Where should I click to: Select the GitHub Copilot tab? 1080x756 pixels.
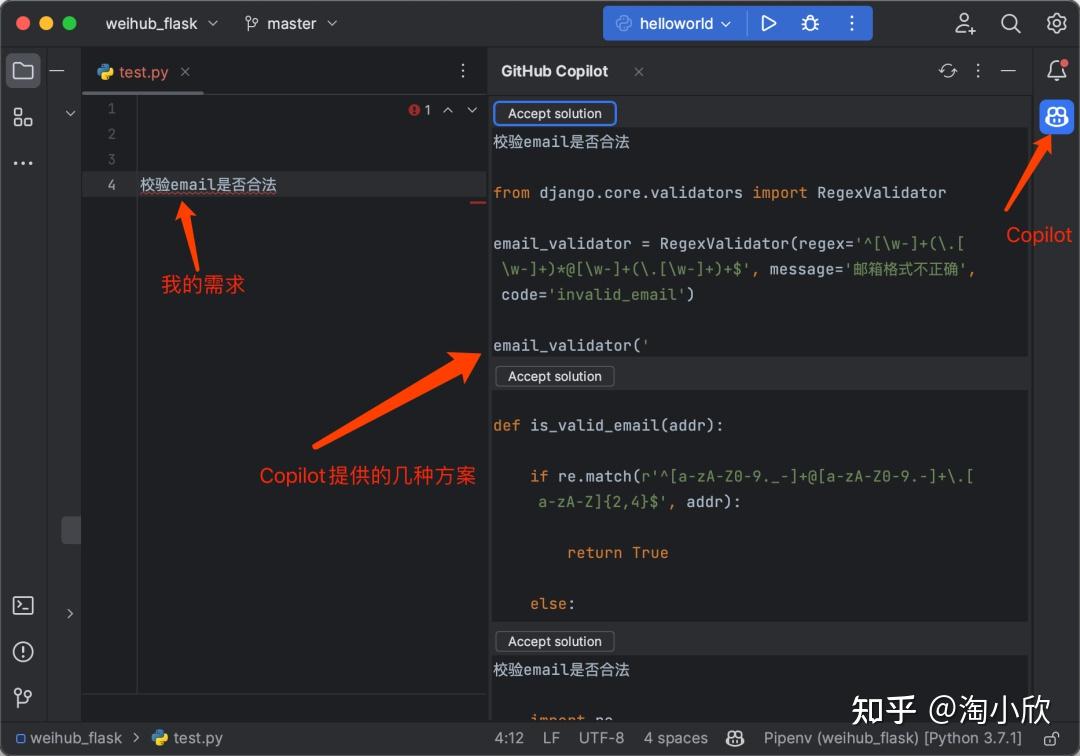tap(554, 71)
